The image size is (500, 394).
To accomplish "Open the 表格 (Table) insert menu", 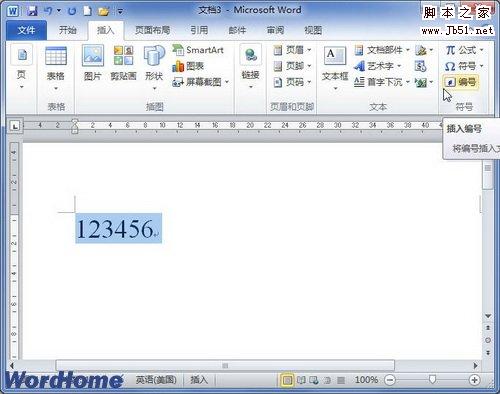I will click(x=56, y=68).
